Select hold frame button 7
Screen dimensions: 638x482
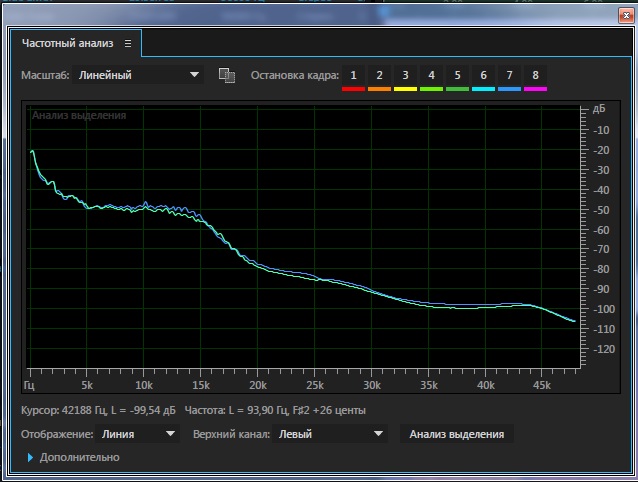coord(509,76)
